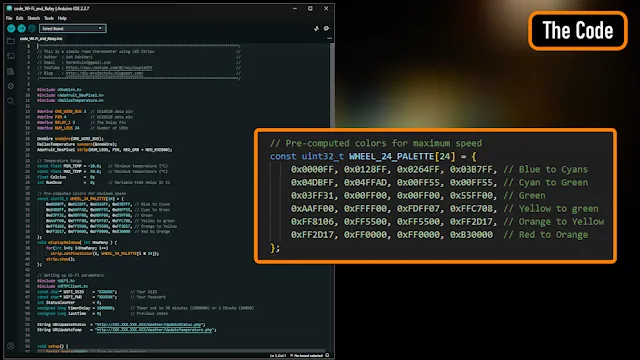Open the notifications bell in status bar
This screenshot has width=640, height=360.
[x=327, y=356]
